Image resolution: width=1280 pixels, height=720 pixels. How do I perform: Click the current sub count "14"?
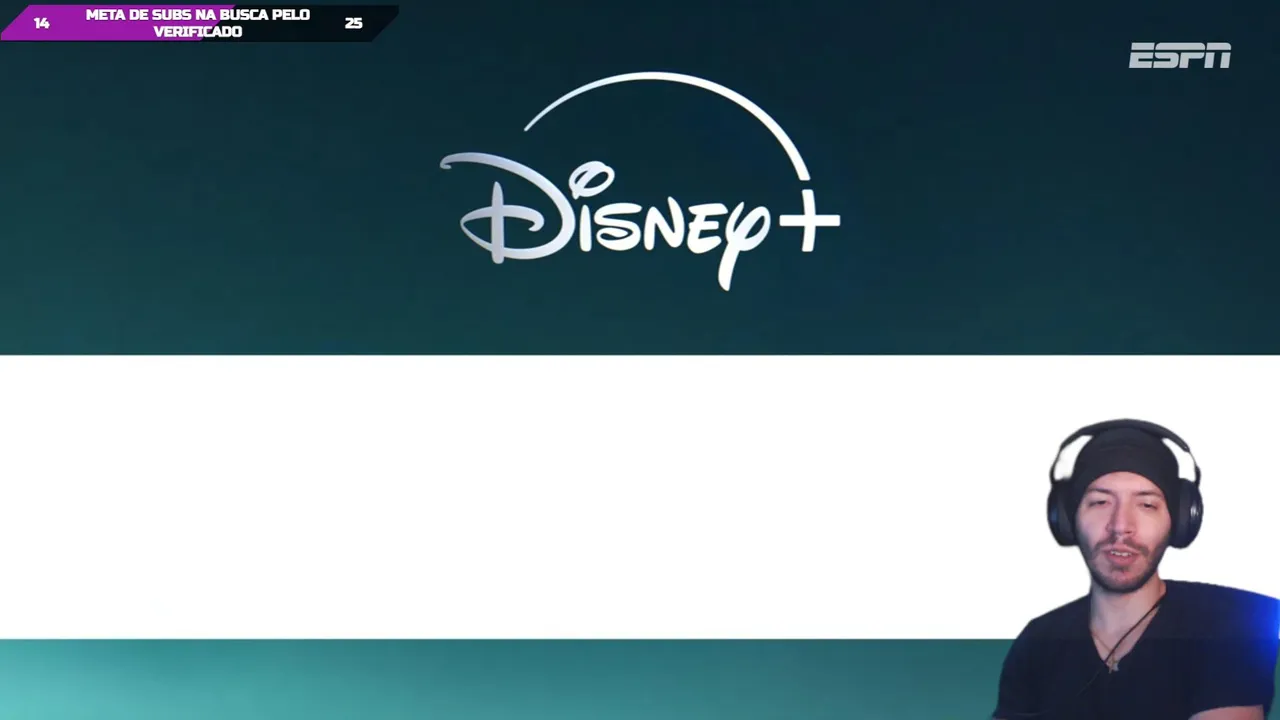click(x=41, y=23)
